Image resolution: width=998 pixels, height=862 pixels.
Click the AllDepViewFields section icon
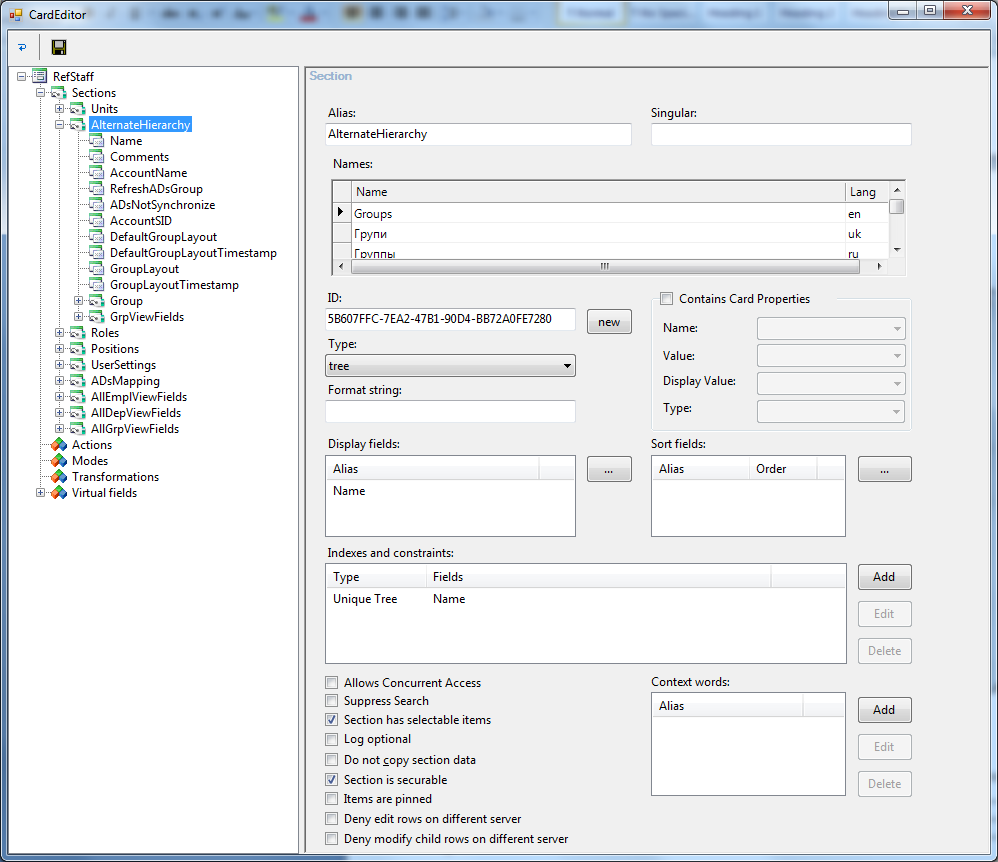pyautogui.click(x=78, y=413)
